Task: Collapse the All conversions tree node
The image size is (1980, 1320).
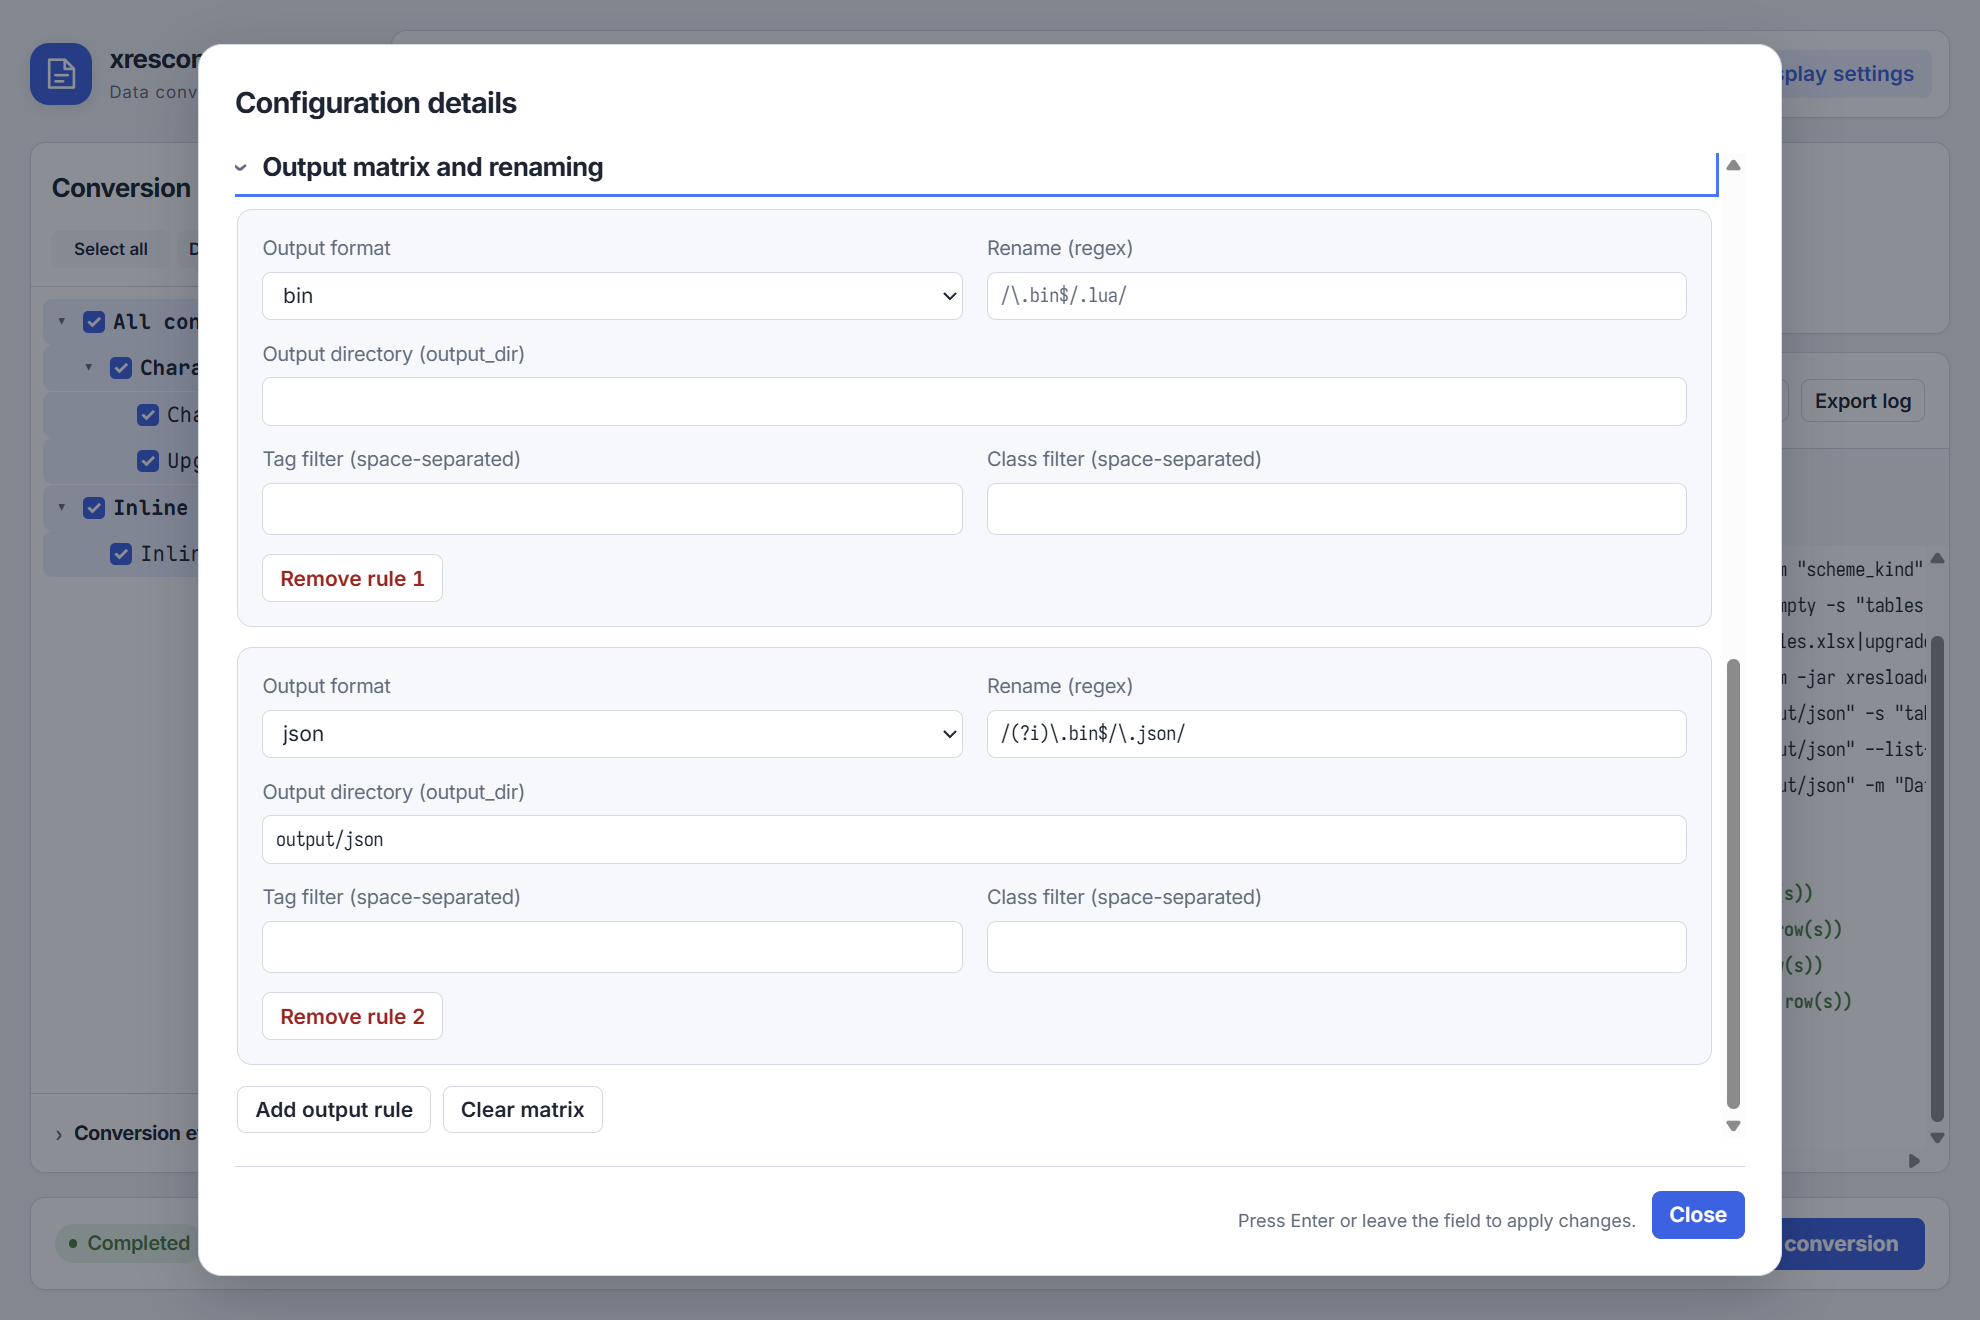Action: pyautogui.click(x=62, y=322)
